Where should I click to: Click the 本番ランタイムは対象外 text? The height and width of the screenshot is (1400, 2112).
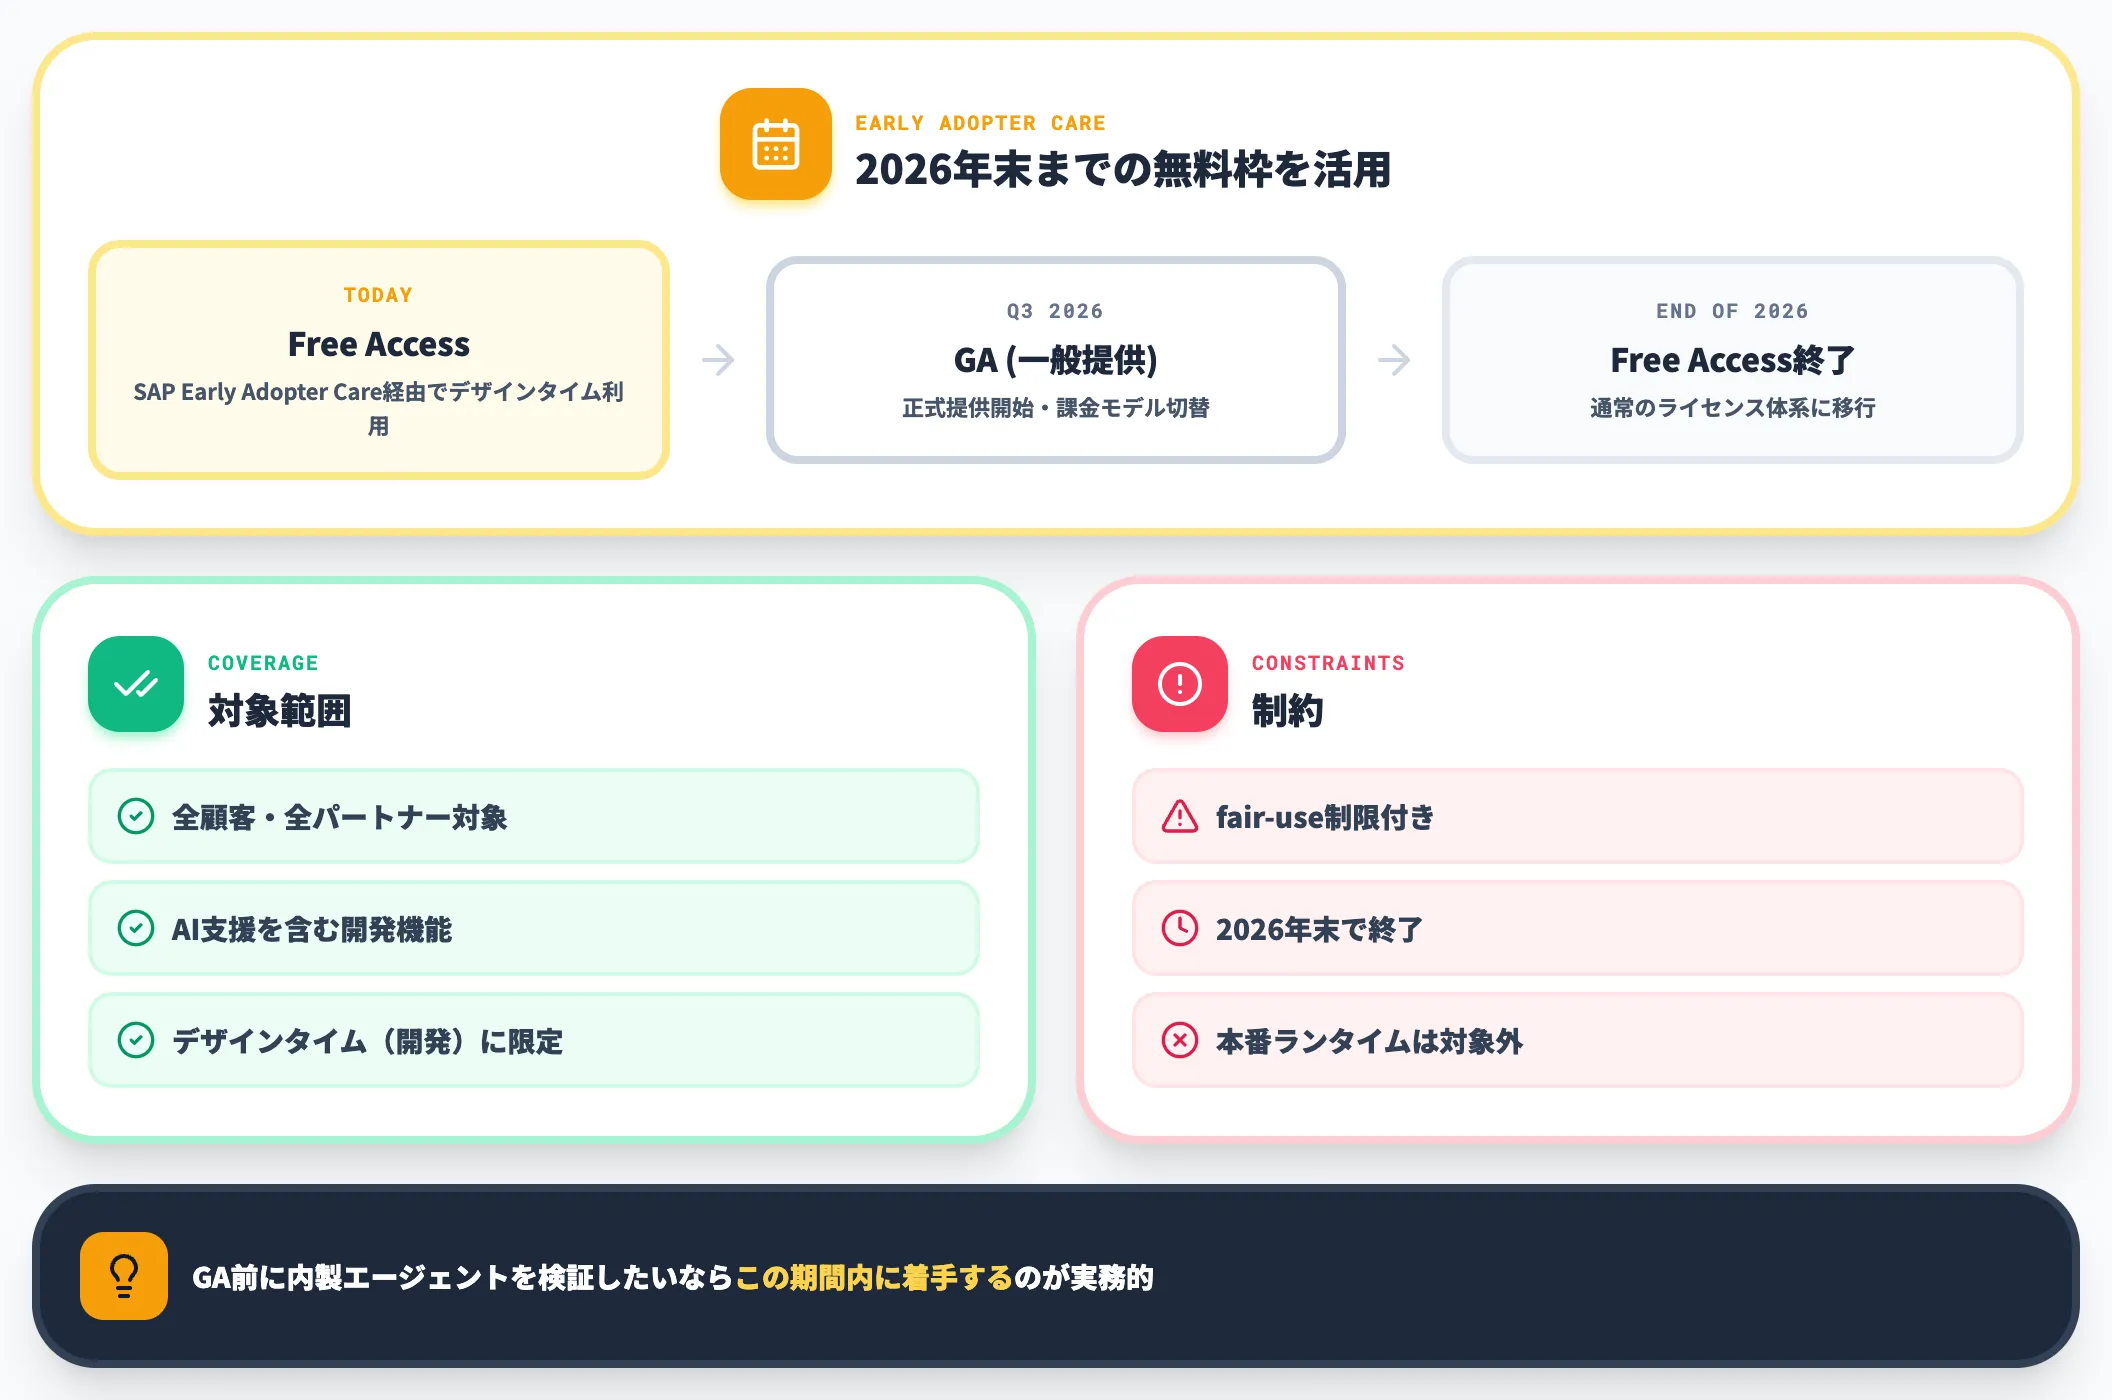pos(1369,1041)
